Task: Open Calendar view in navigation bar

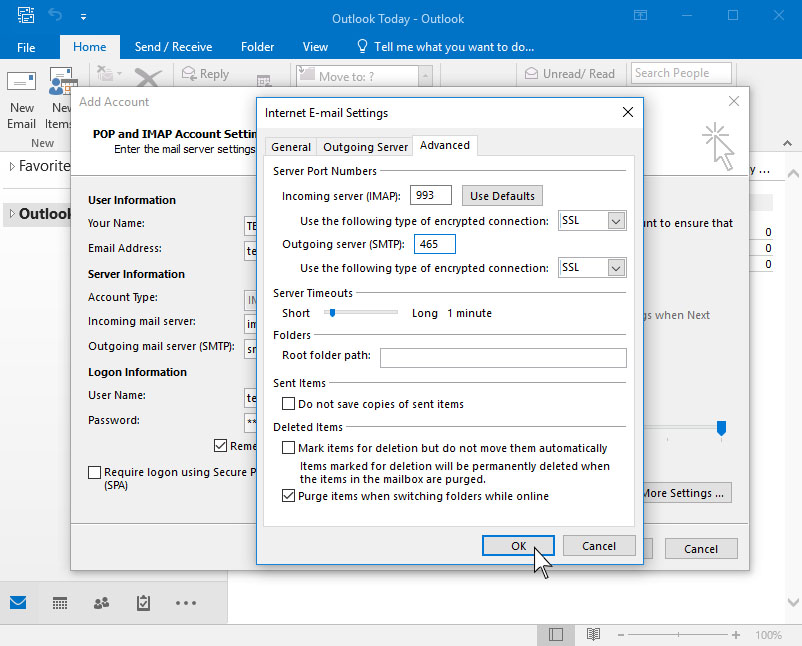Action: point(60,603)
